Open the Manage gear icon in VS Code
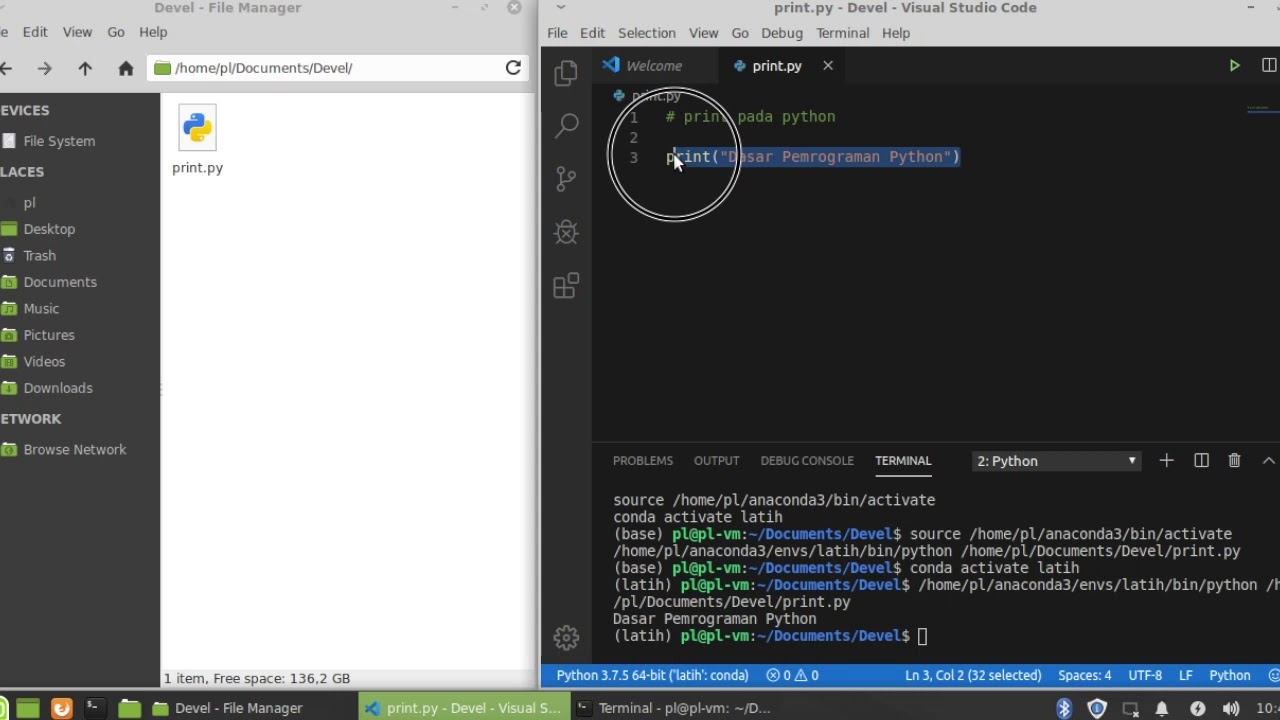 pos(566,637)
